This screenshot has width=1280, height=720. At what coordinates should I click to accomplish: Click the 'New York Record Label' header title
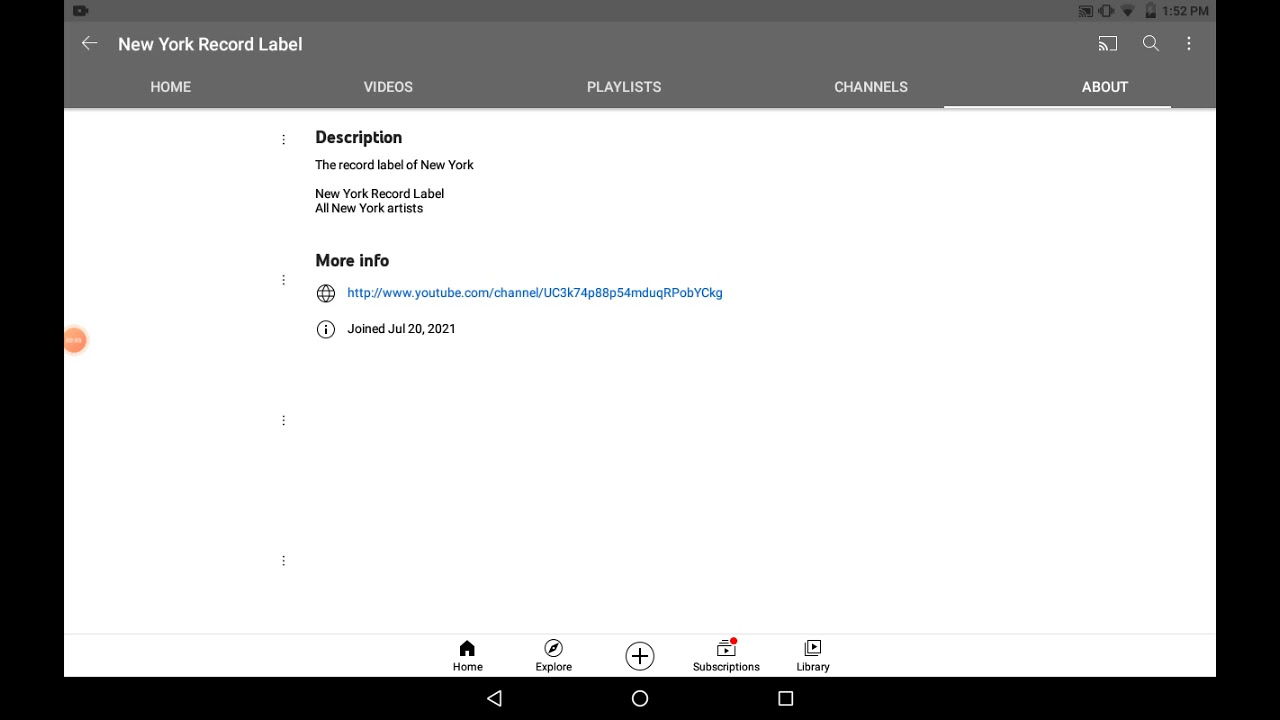pos(210,44)
